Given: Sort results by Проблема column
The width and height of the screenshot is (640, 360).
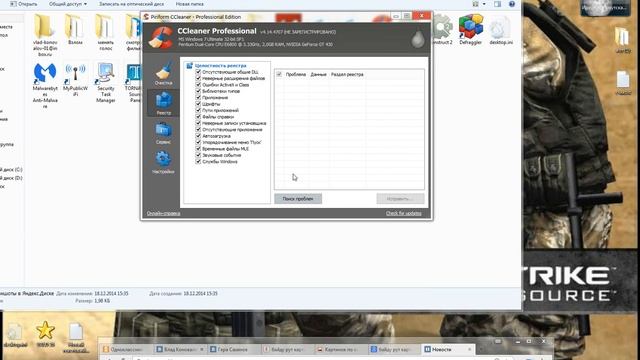Looking at the screenshot, I should pos(296,74).
